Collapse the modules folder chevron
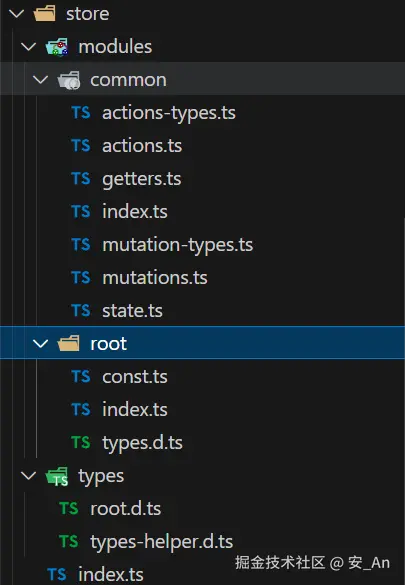Screen dimensions: 405x585 [28, 47]
